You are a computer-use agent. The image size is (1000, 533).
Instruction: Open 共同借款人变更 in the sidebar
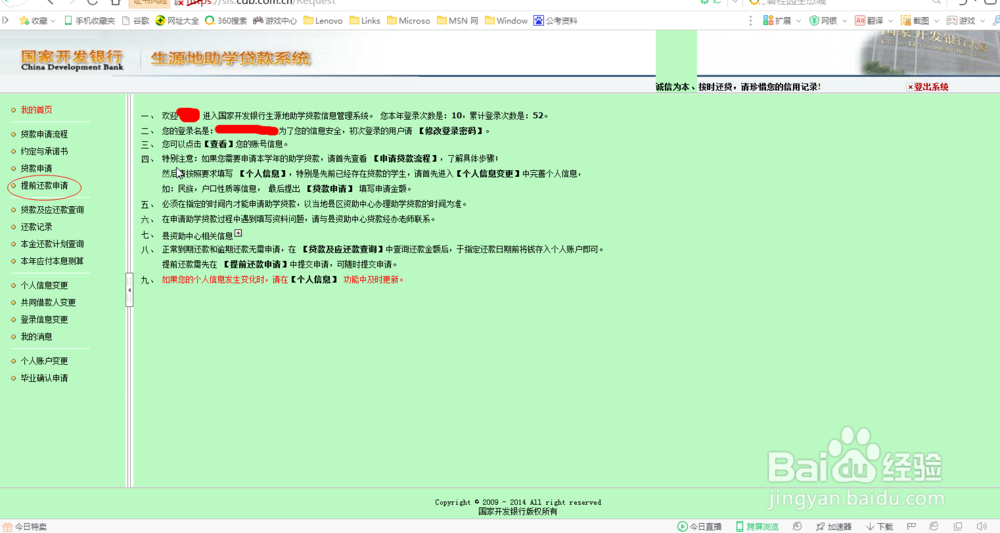[48, 303]
